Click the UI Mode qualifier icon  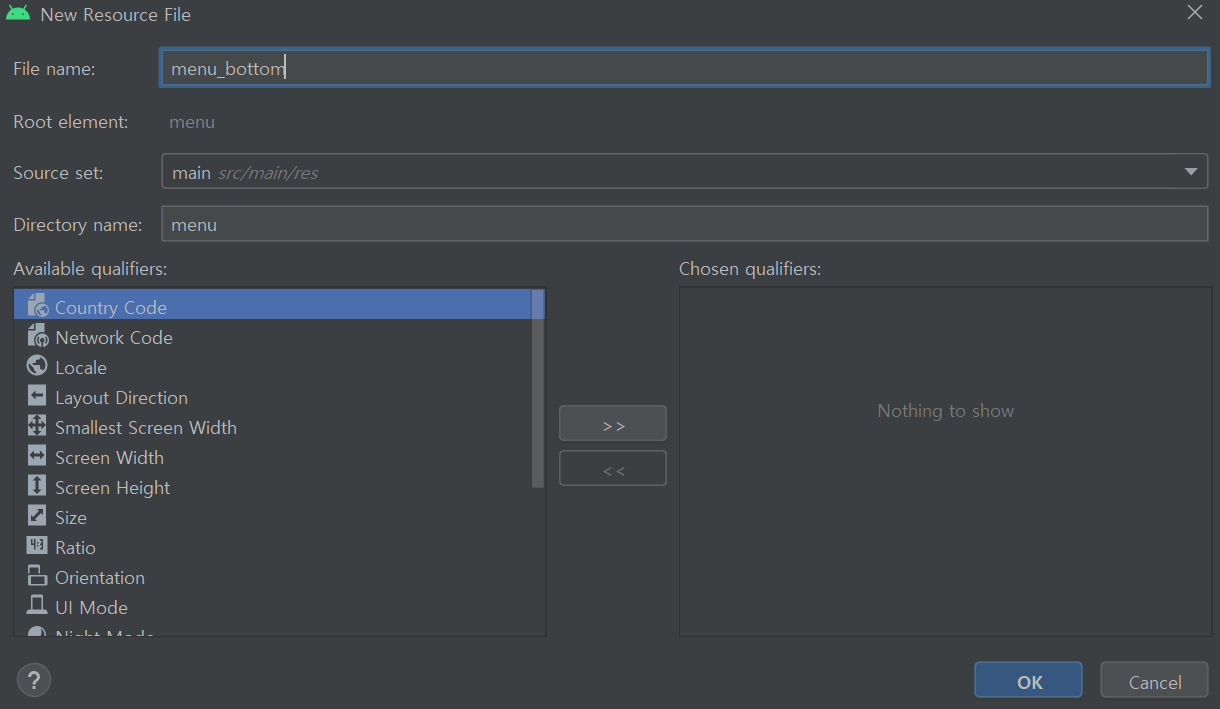37,606
